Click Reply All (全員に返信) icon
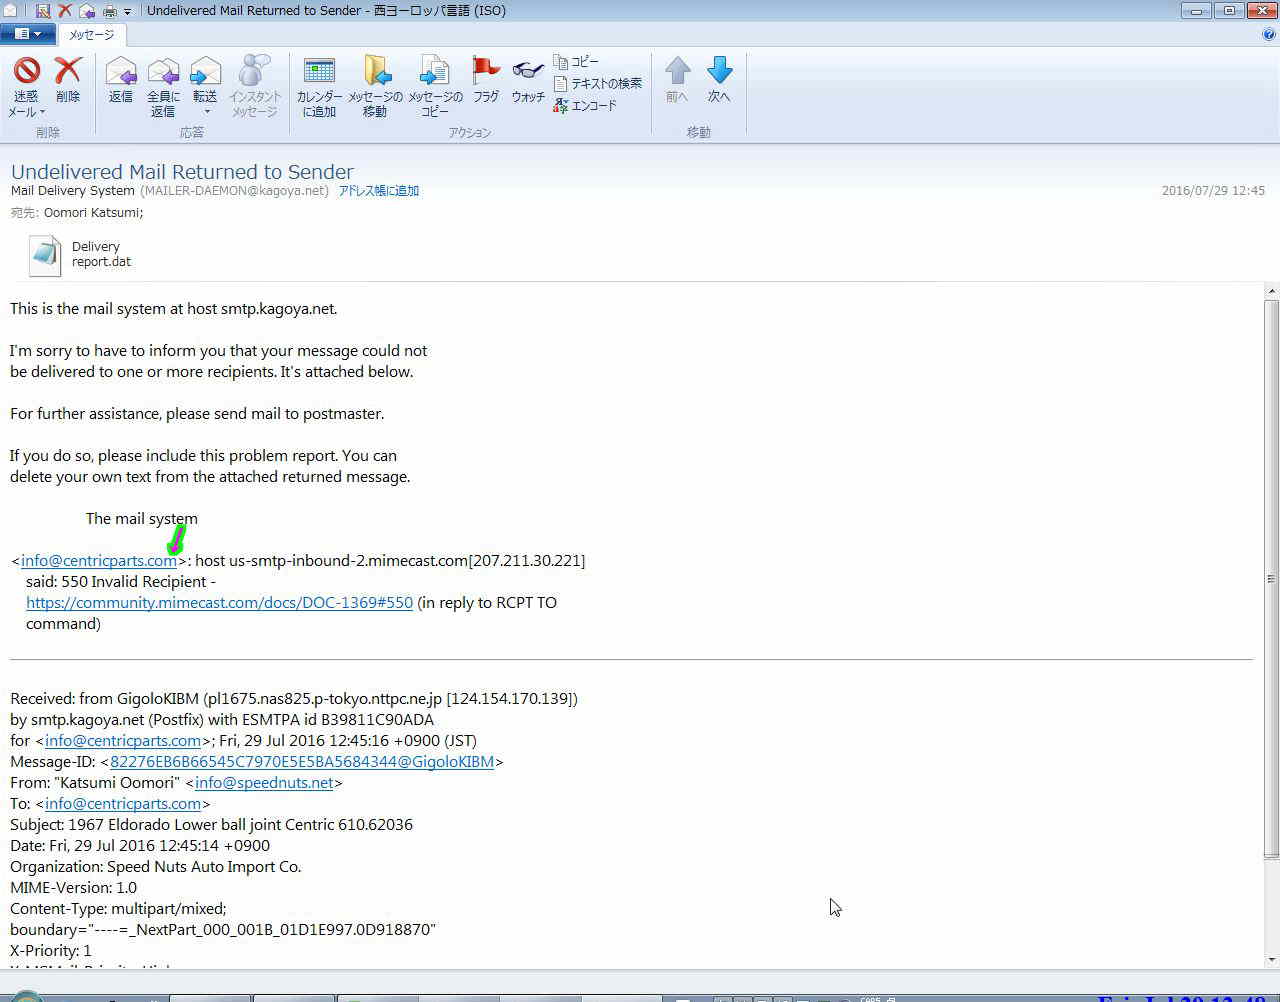The width and height of the screenshot is (1280, 1002). click(x=163, y=85)
